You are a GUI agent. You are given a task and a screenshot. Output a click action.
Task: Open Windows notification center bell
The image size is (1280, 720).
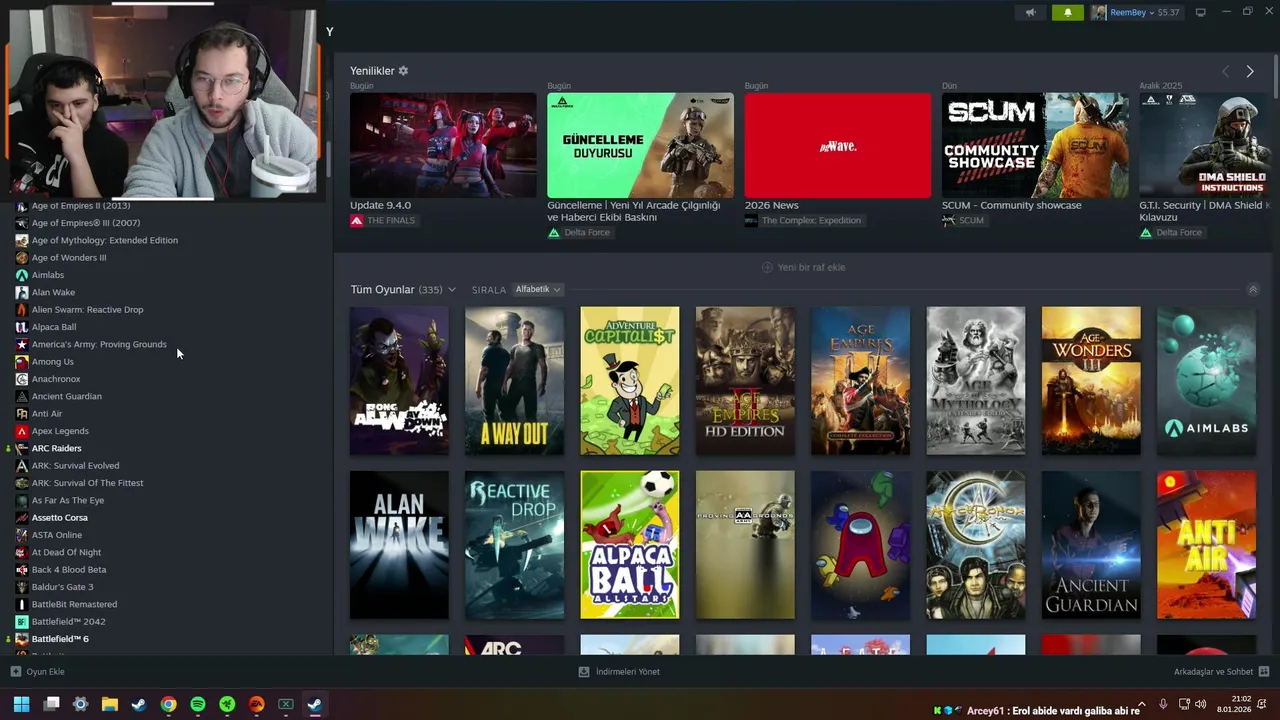pyautogui.click(x=1264, y=705)
